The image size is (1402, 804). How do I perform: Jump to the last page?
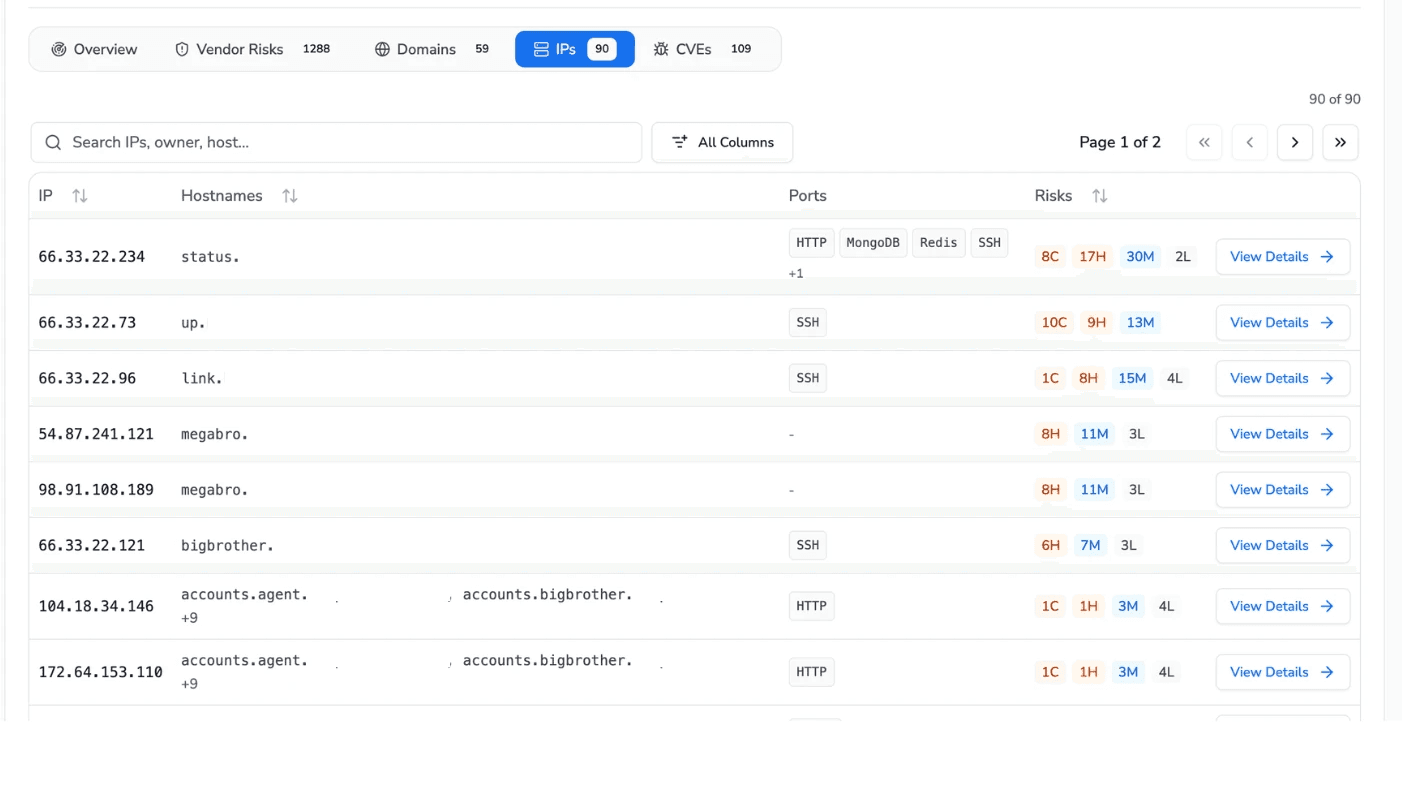point(1340,142)
